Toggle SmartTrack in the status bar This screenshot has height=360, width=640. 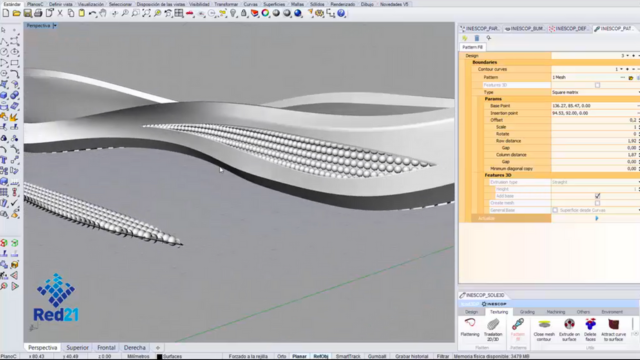pyautogui.click(x=348, y=356)
